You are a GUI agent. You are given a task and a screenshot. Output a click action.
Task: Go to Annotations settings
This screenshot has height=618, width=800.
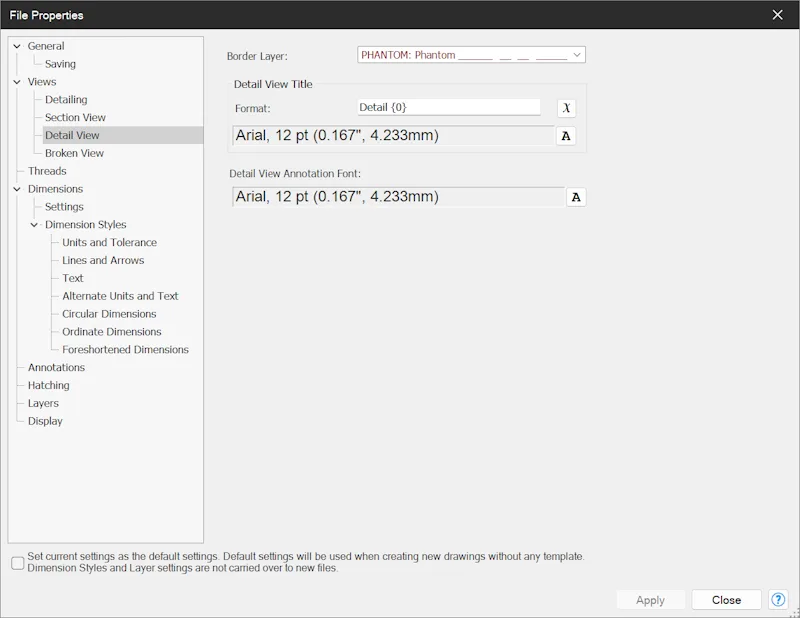[56, 367]
